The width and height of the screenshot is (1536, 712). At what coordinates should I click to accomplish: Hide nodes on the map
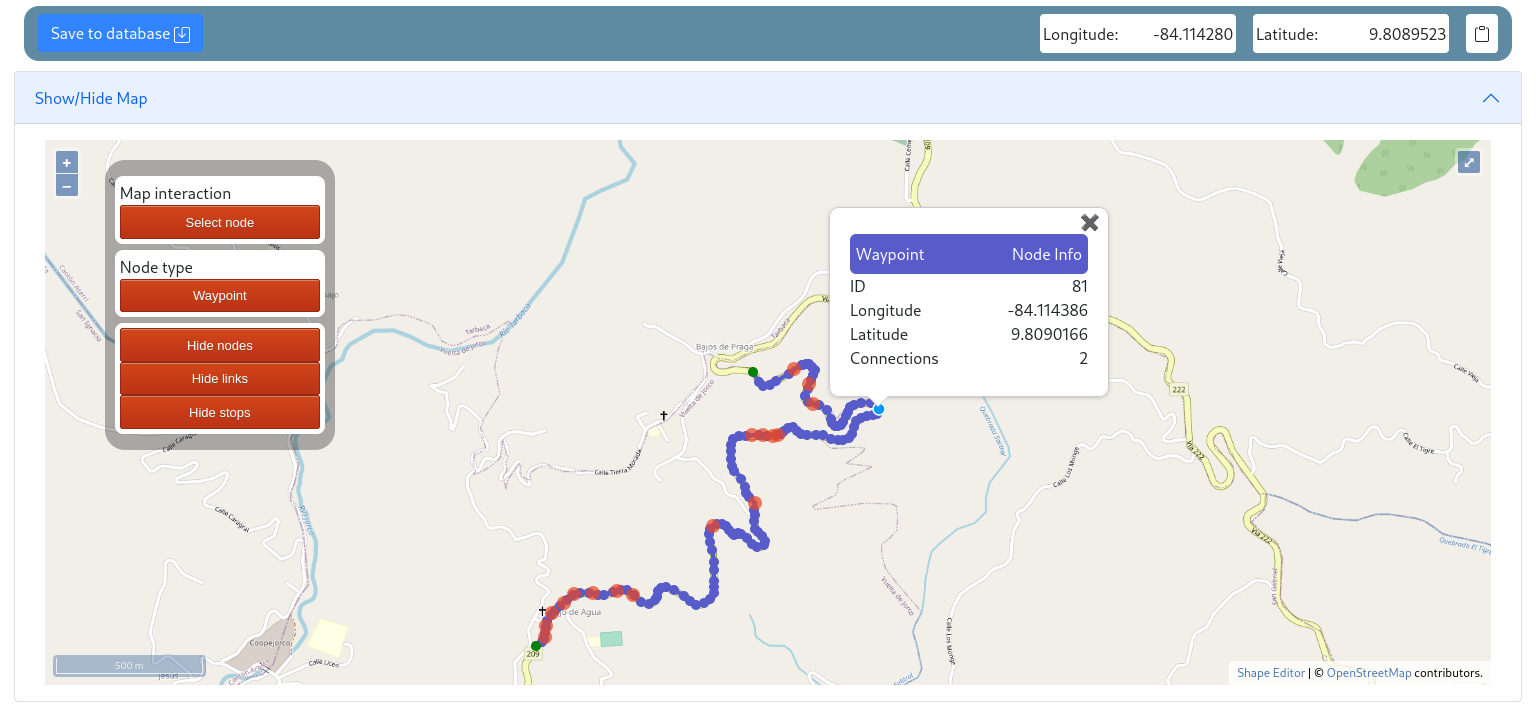220,345
